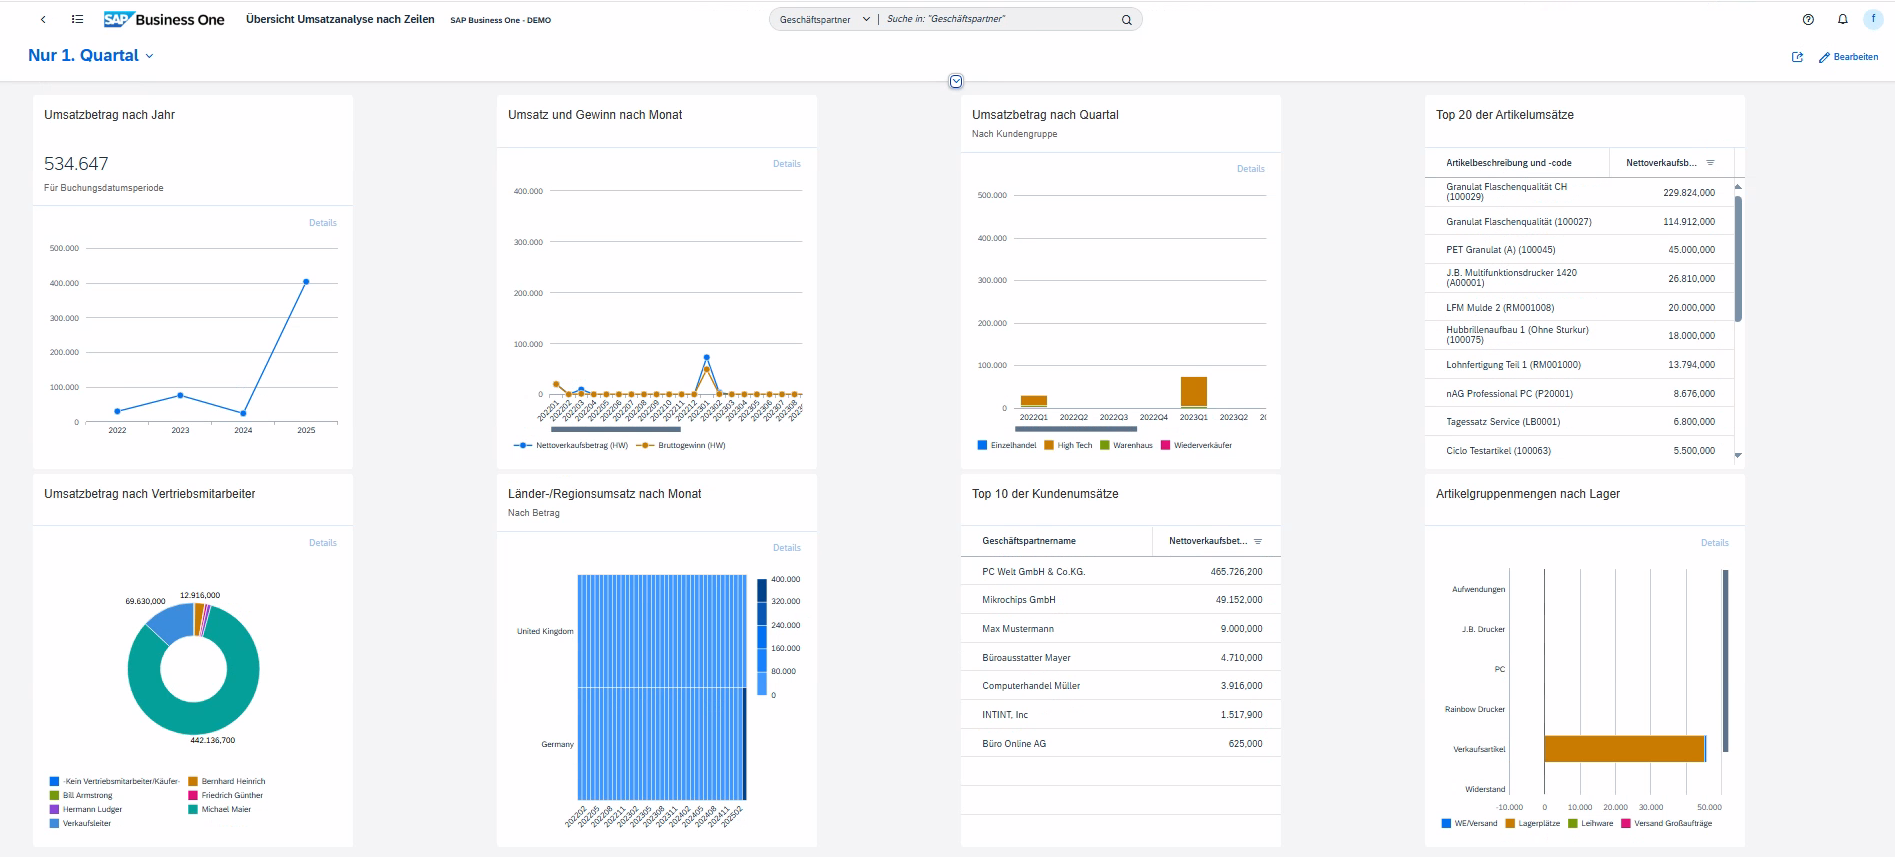The image size is (1895, 857).
Task: Collapse the page header with the chevron button
Action: pos(956,82)
